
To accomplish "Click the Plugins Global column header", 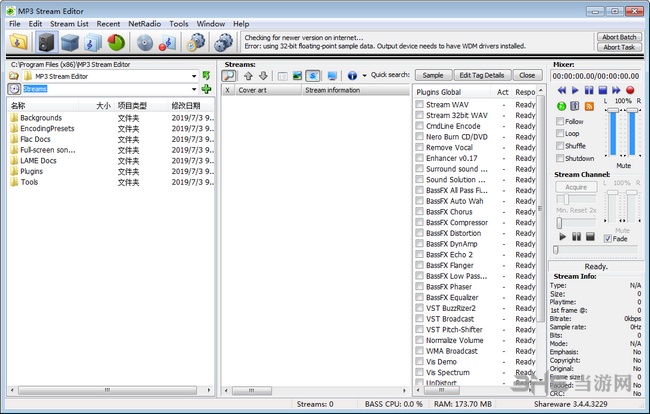I will click(x=452, y=92).
